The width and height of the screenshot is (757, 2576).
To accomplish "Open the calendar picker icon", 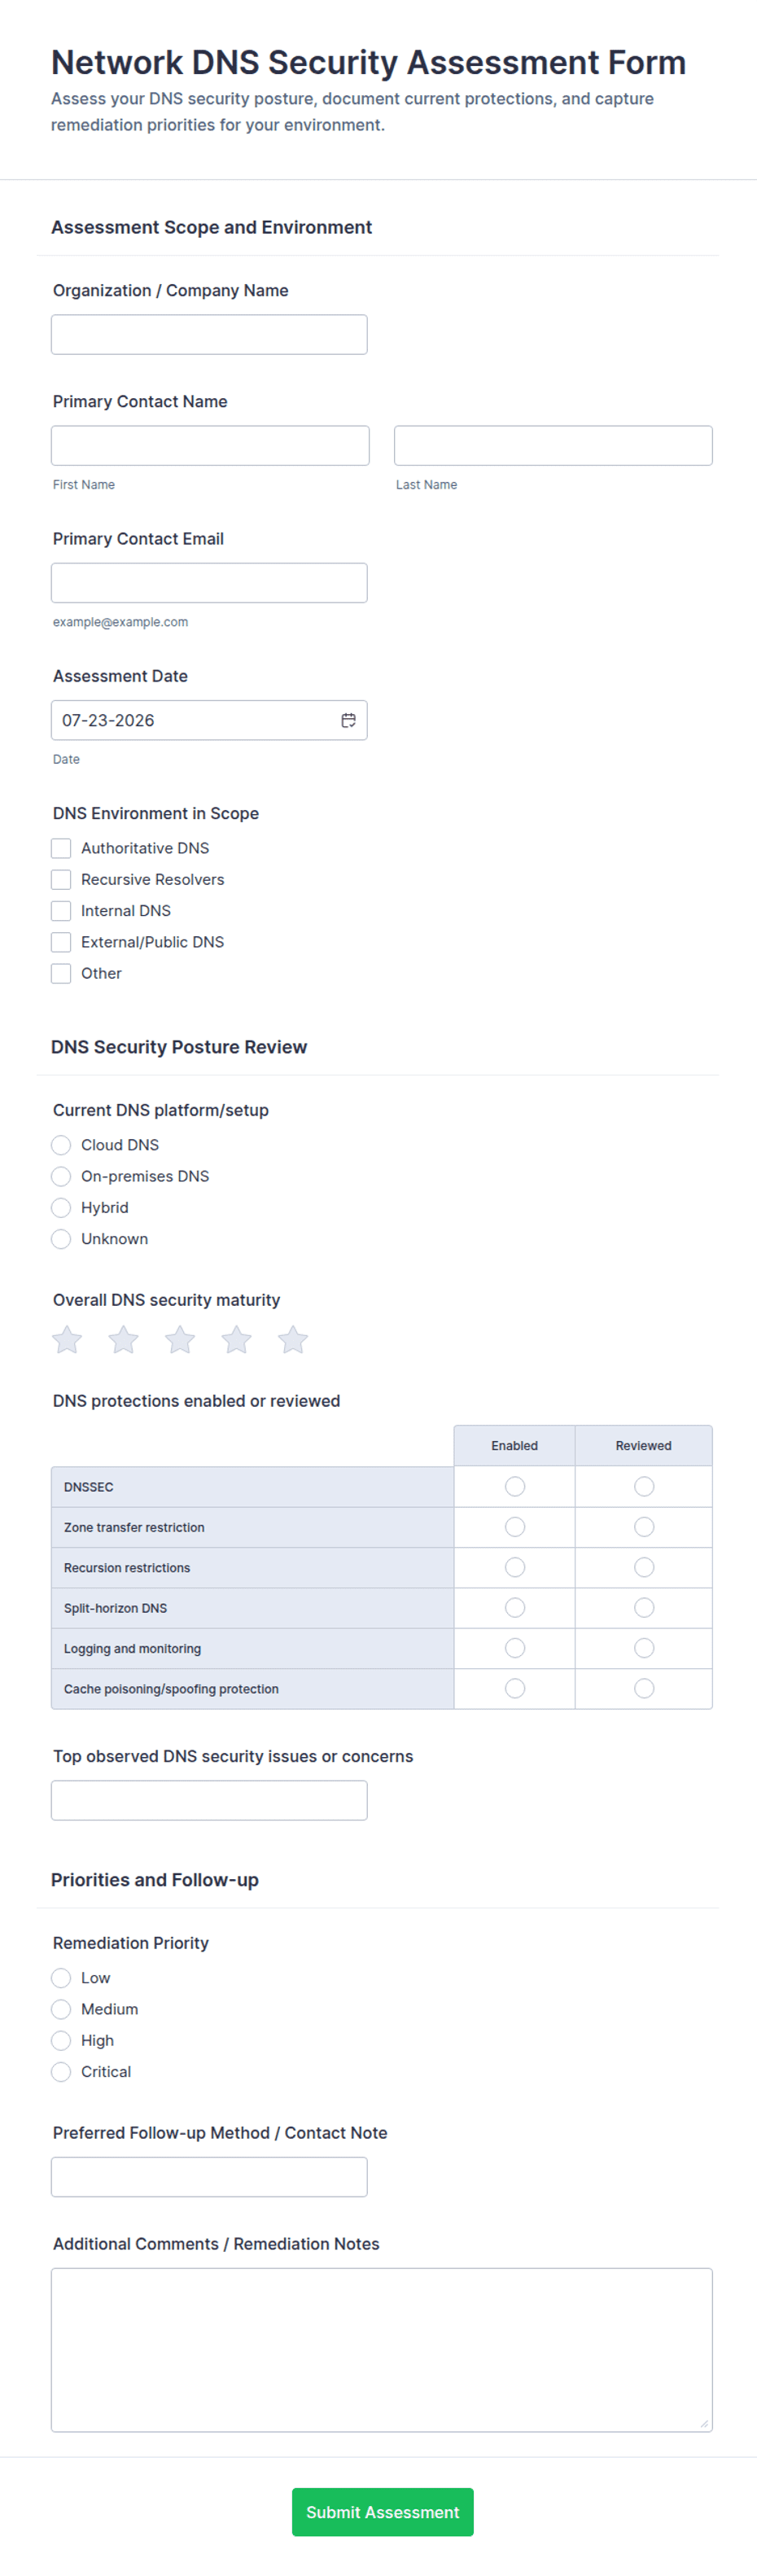I will click(348, 720).
